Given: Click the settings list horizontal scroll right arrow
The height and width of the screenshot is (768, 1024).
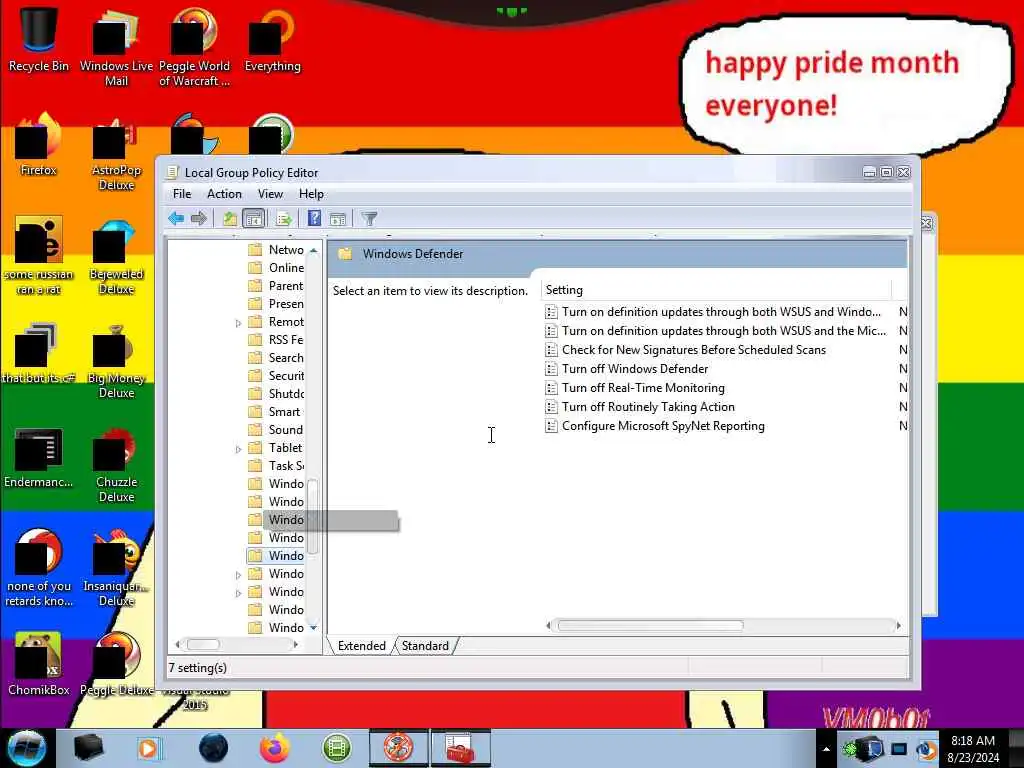Looking at the screenshot, I should (899, 626).
